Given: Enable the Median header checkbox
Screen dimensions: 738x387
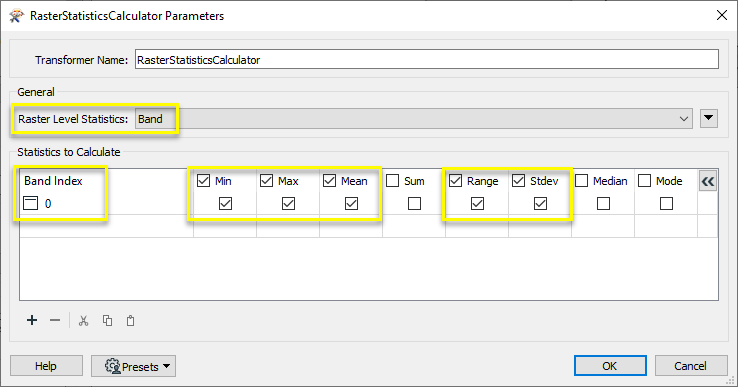Looking at the screenshot, I should pos(582,181).
